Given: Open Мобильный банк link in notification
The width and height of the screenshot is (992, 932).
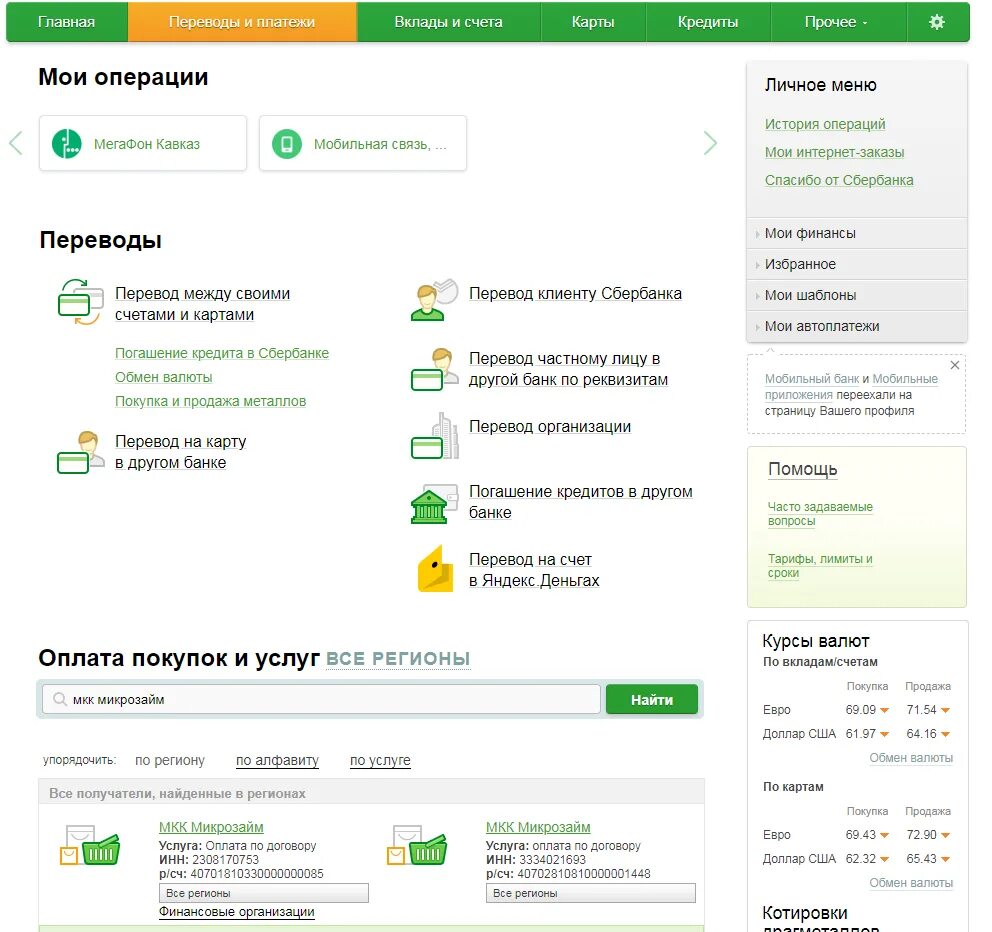Looking at the screenshot, I should [812, 378].
